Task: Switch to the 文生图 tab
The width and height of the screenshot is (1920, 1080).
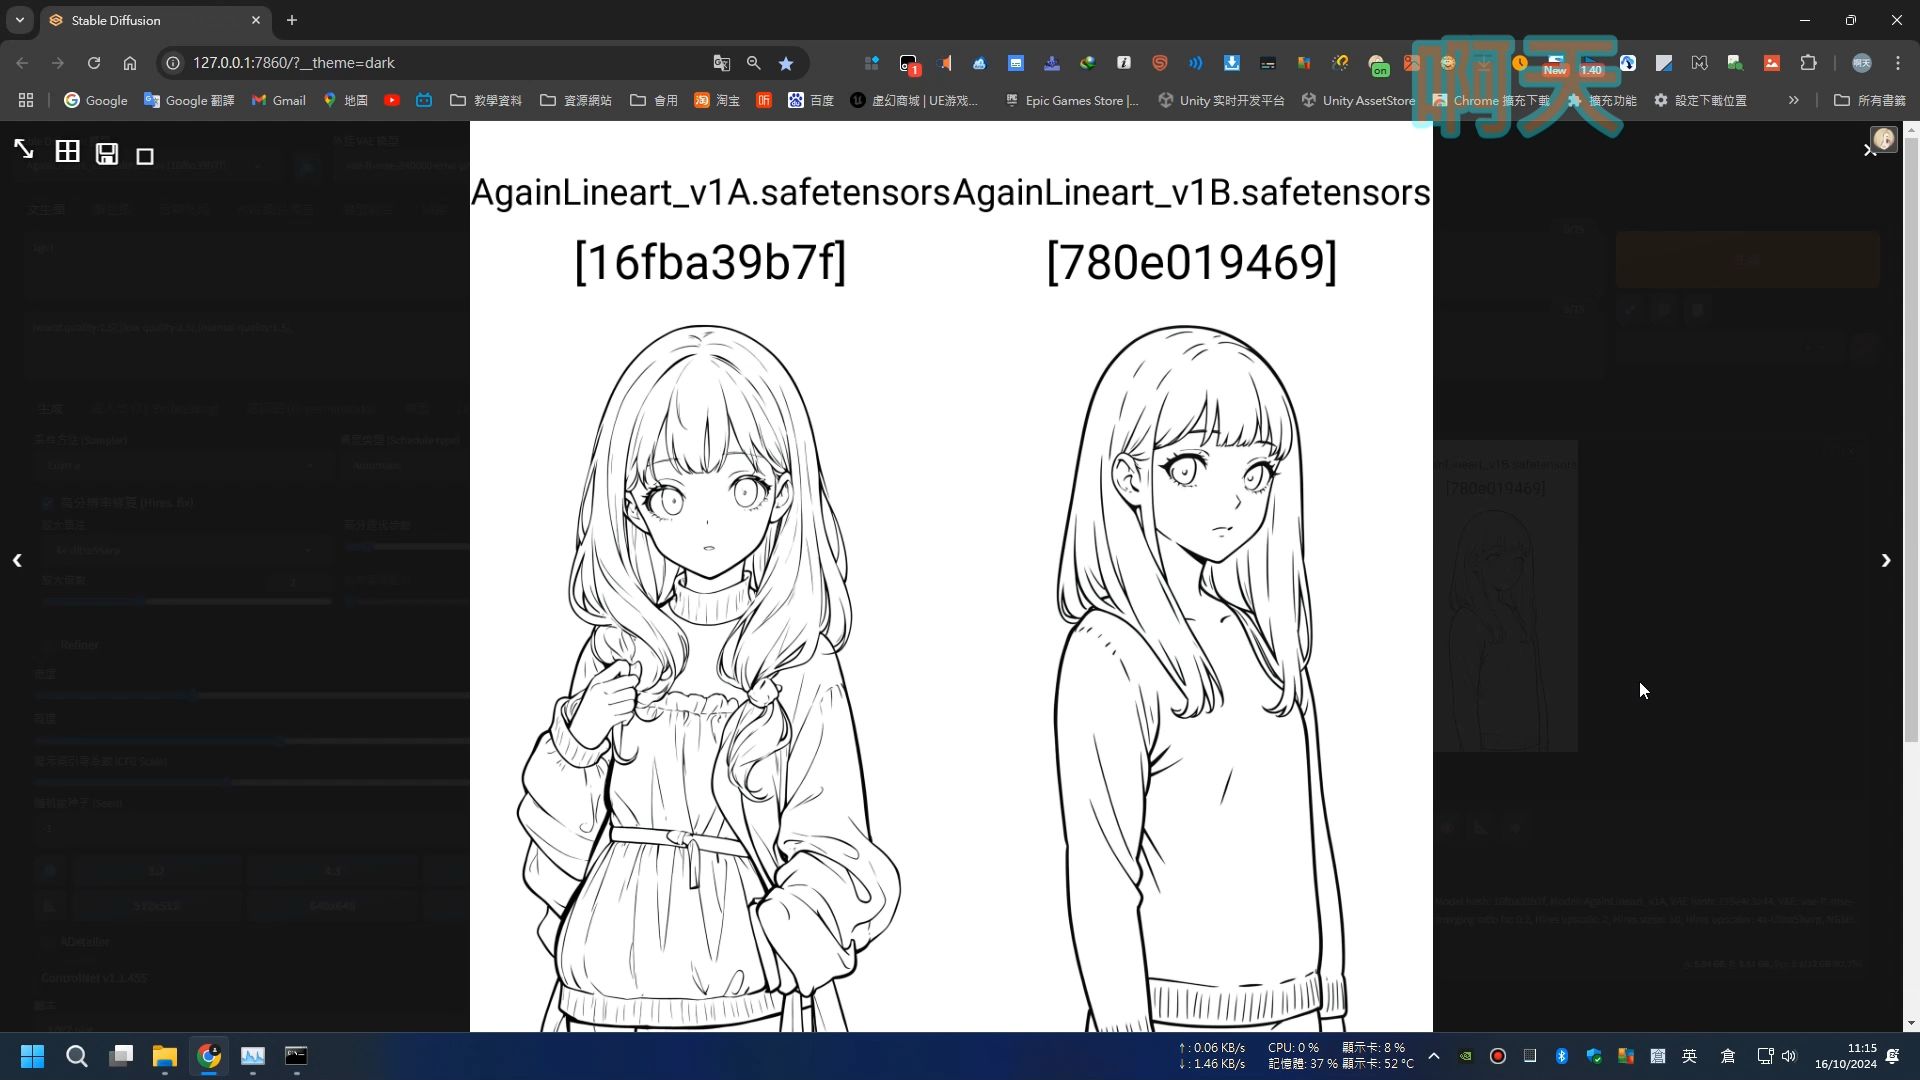Action: (46, 208)
